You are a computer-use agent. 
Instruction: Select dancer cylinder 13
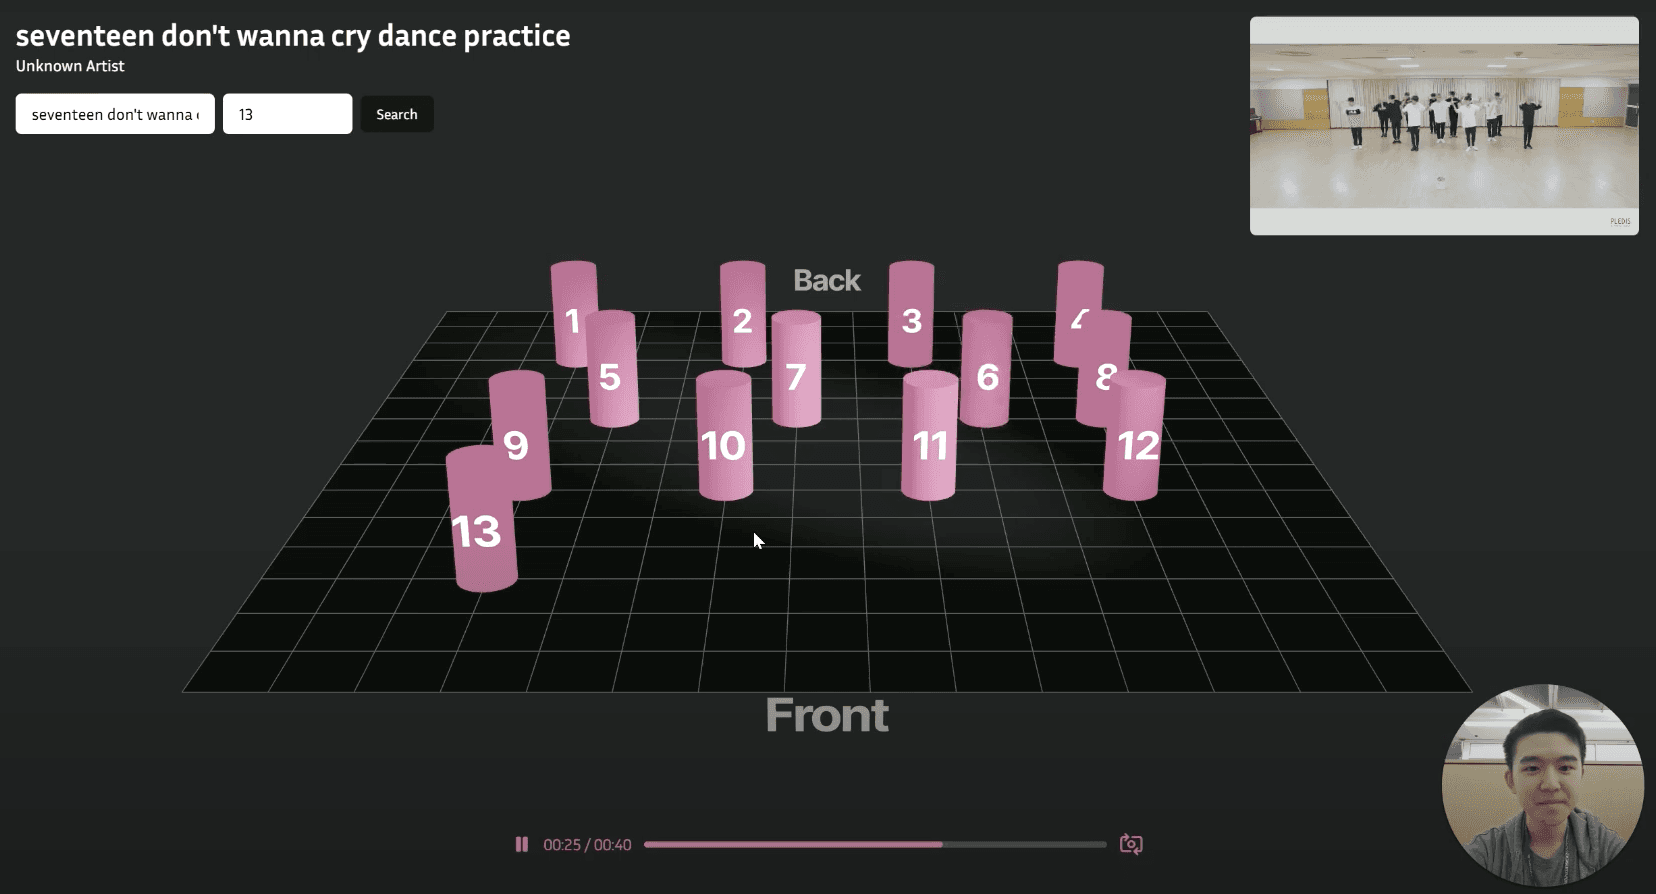[x=481, y=519]
